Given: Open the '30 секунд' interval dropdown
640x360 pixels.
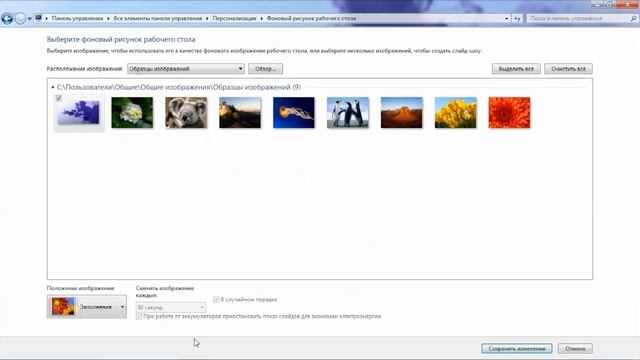Looking at the screenshot, I should [171, 307].
